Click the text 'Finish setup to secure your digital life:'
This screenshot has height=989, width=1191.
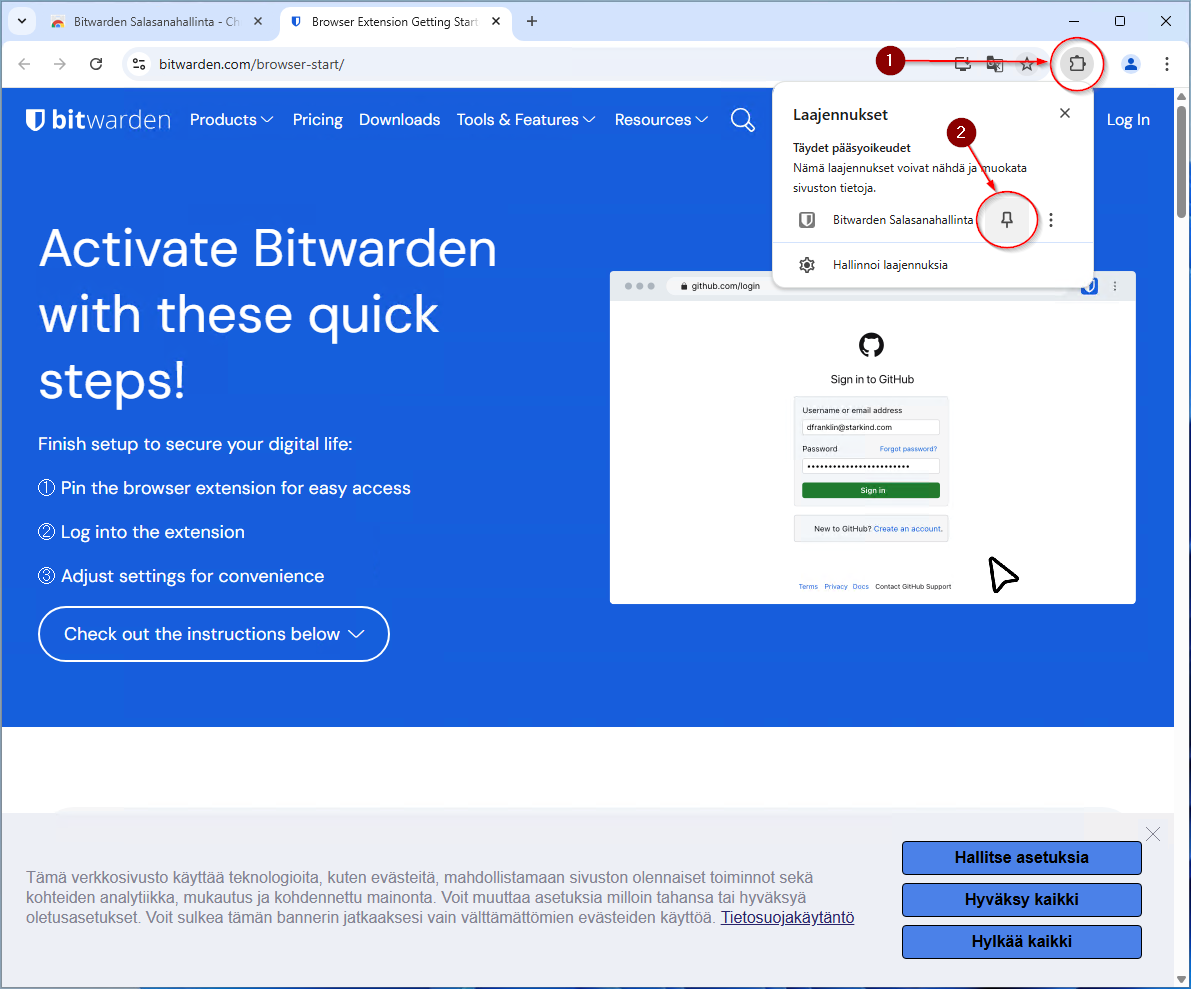click(x=195, y=444)
